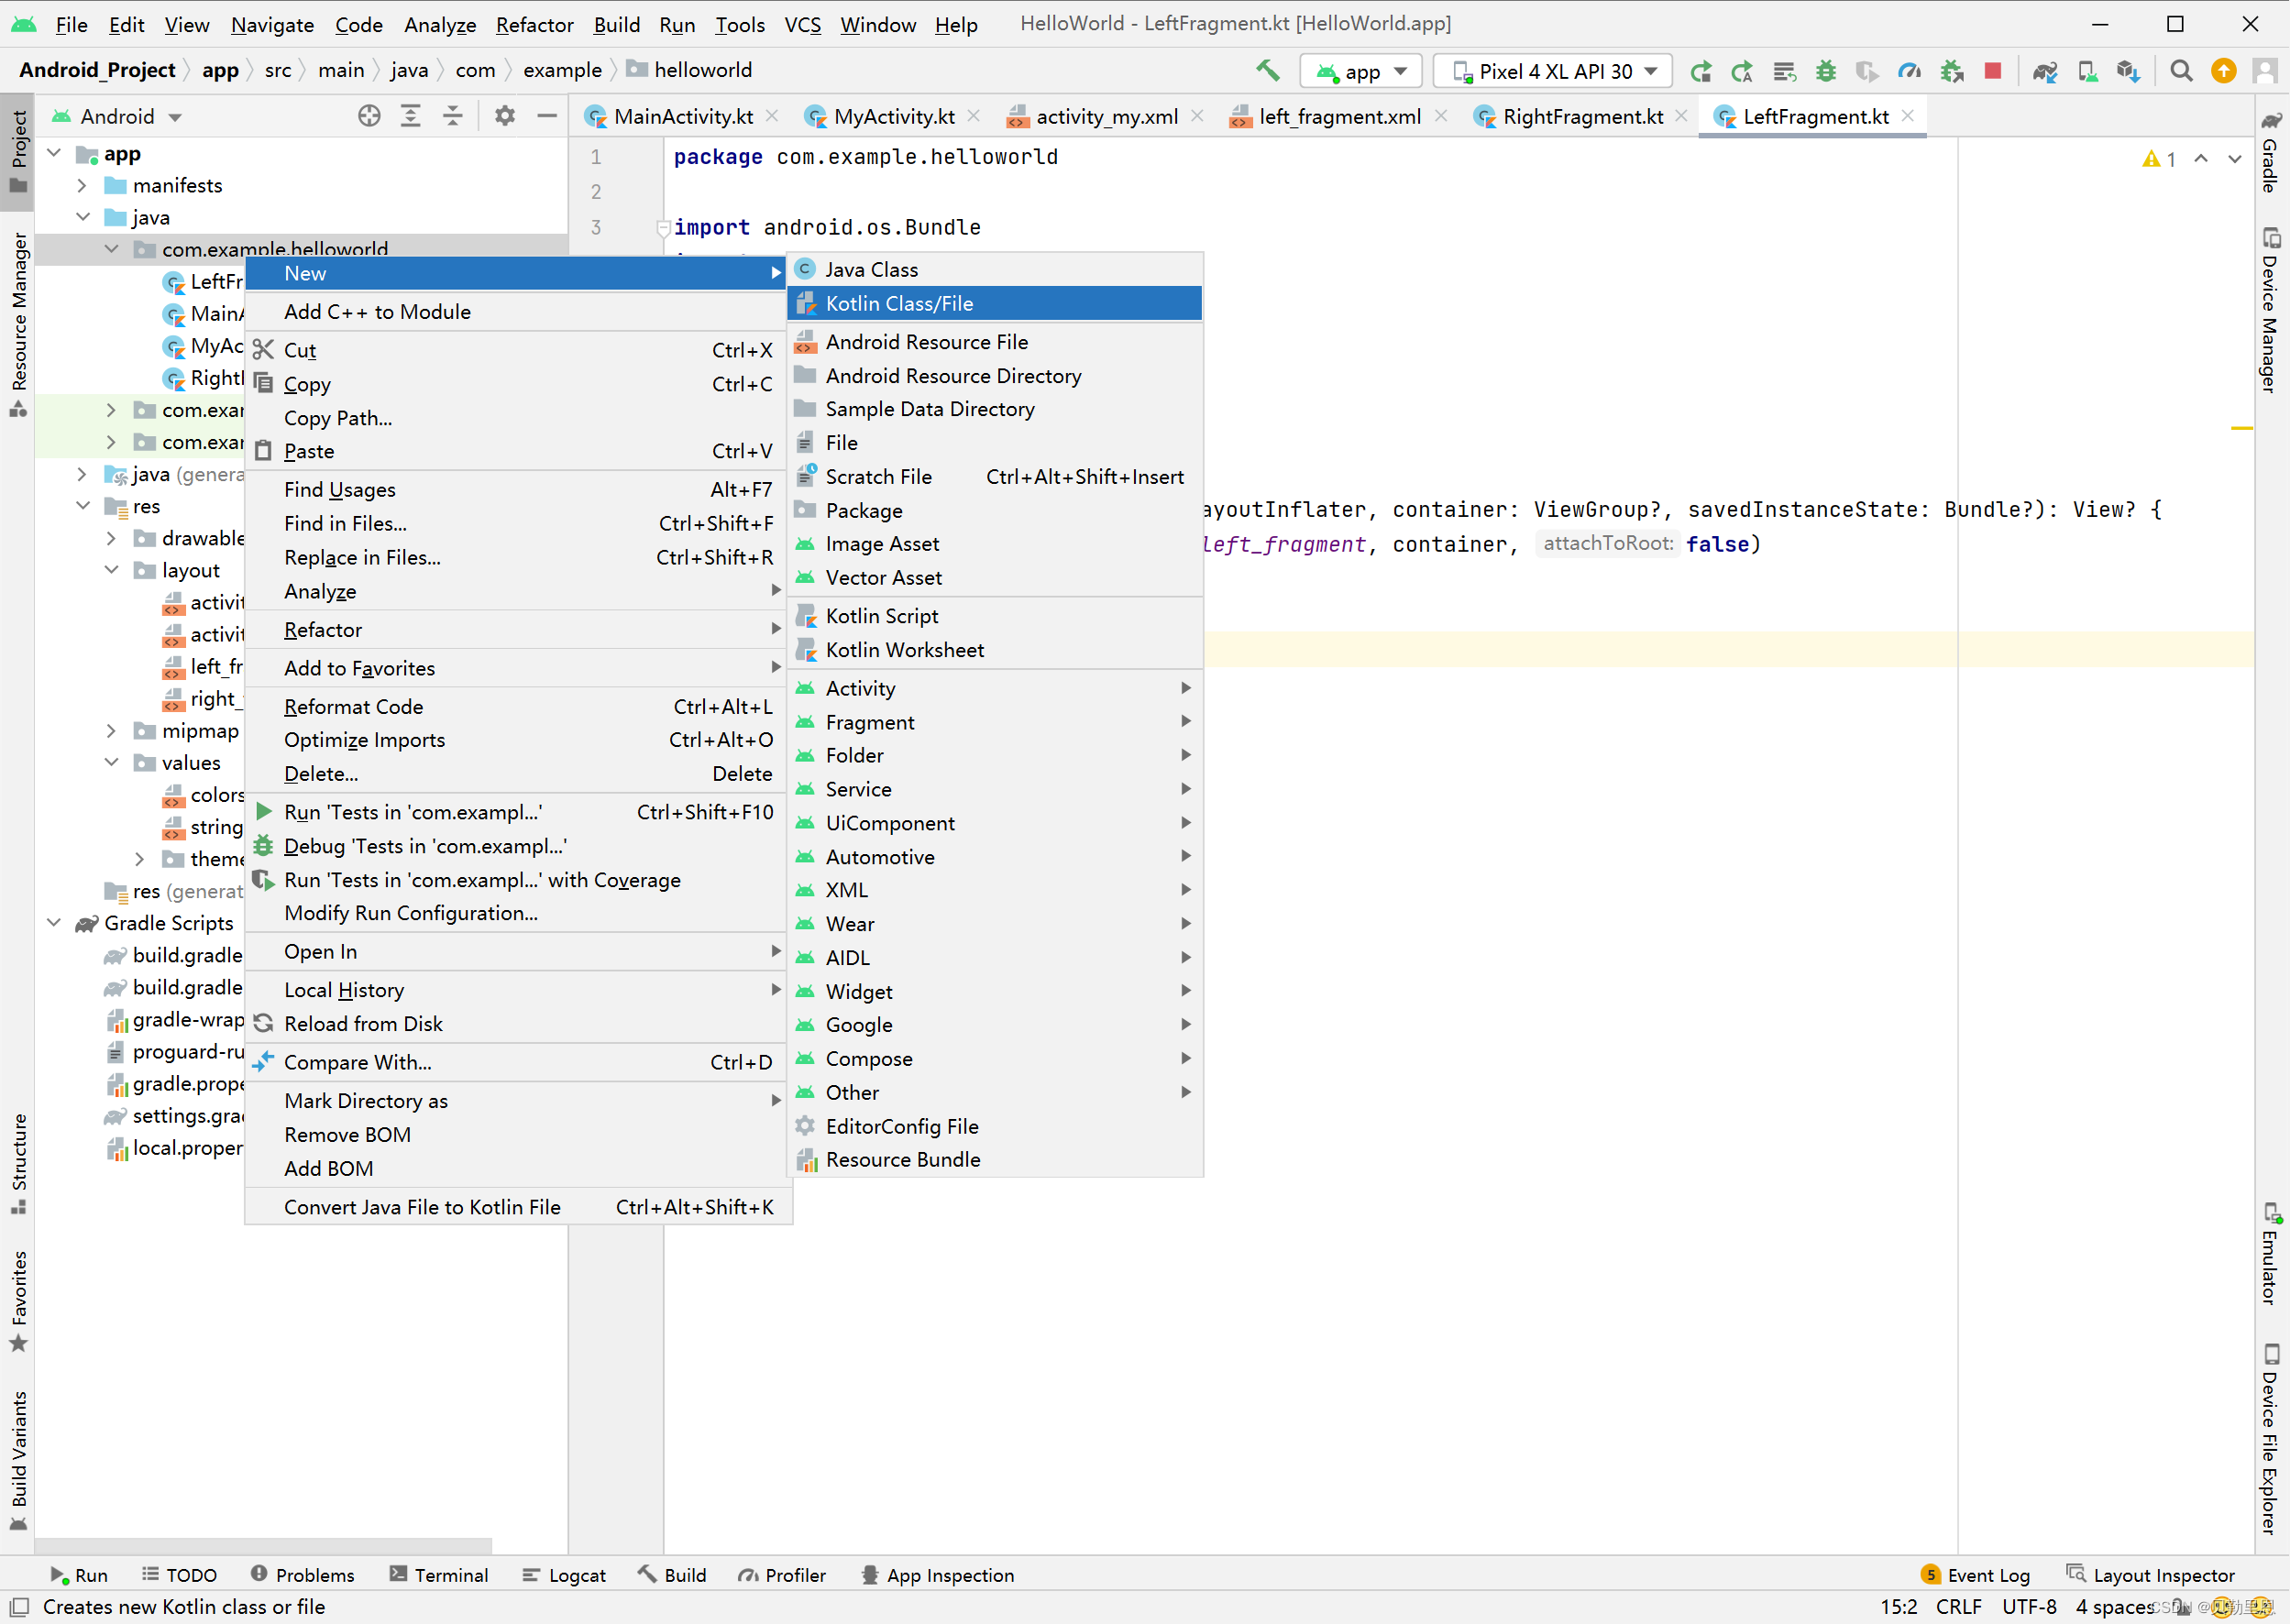The height and width of the screenshot is (1624, 2290).
Task: Select Kotlin Class/File in New submenu
Action: point(898,304)
